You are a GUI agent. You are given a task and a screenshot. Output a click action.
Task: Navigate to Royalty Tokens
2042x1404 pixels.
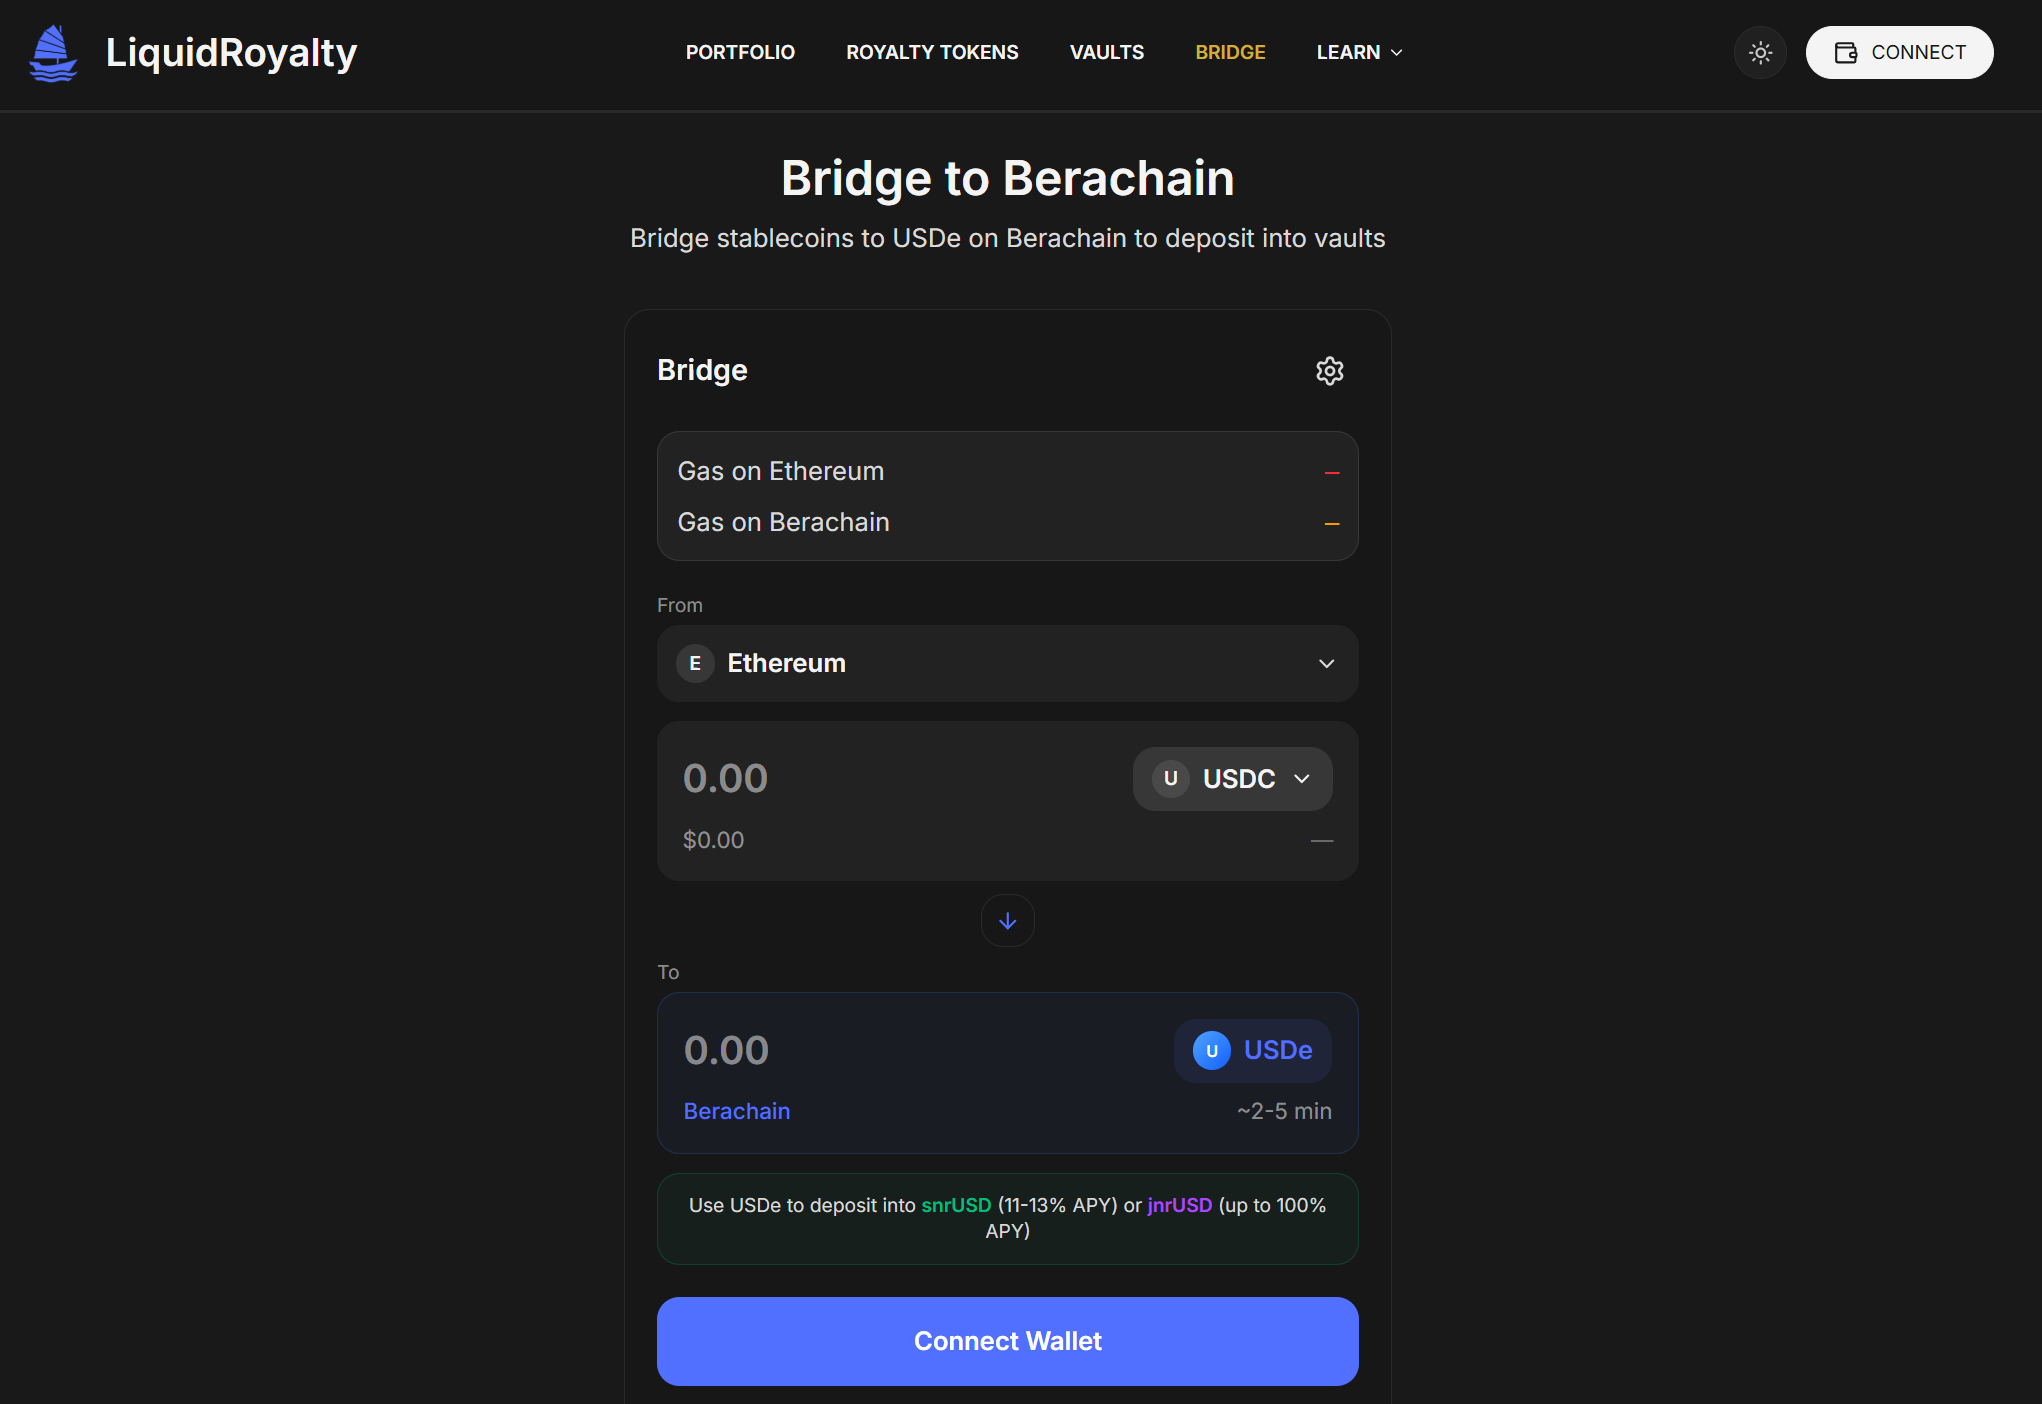[x=932, y=53]
